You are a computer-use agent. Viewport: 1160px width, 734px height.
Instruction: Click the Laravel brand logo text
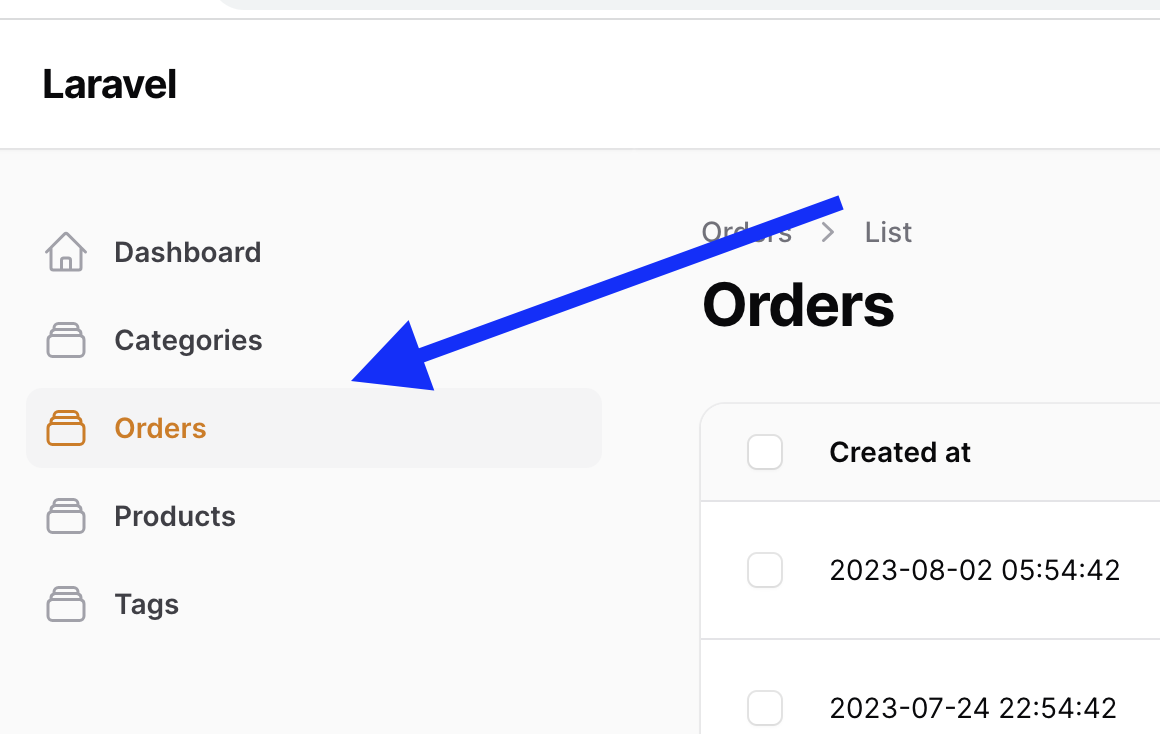pos(109,84)
